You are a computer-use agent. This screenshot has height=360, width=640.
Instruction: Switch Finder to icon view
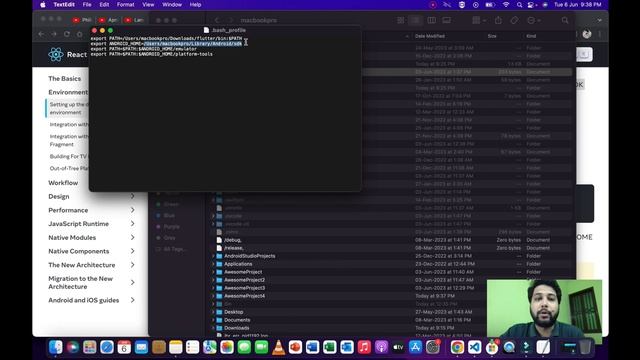tap(401, 20)
